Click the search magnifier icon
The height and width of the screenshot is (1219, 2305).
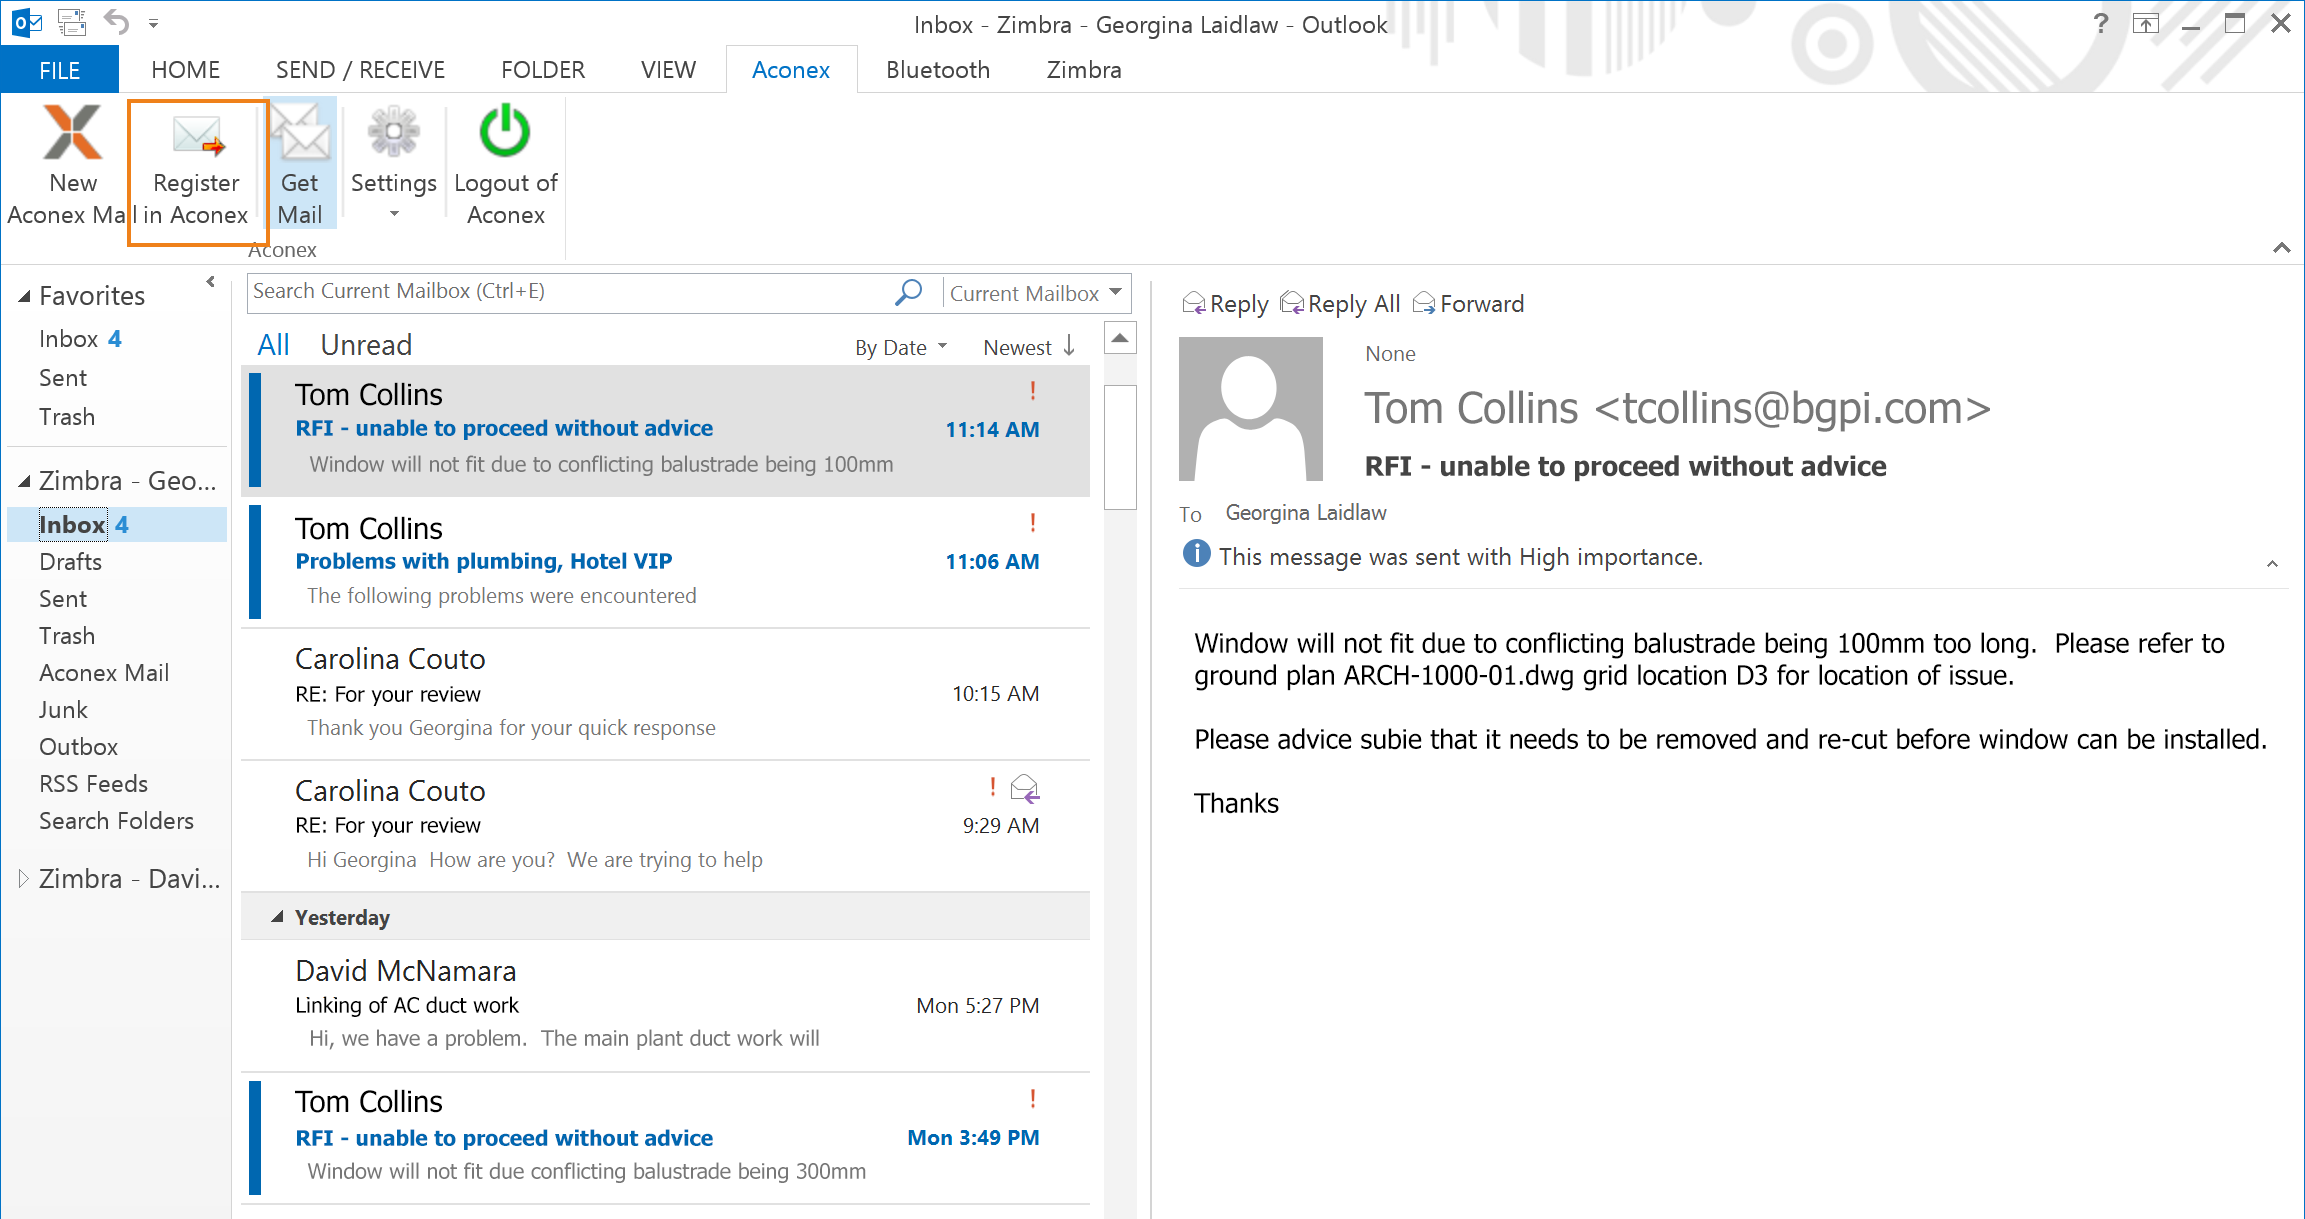click(908, 292)
